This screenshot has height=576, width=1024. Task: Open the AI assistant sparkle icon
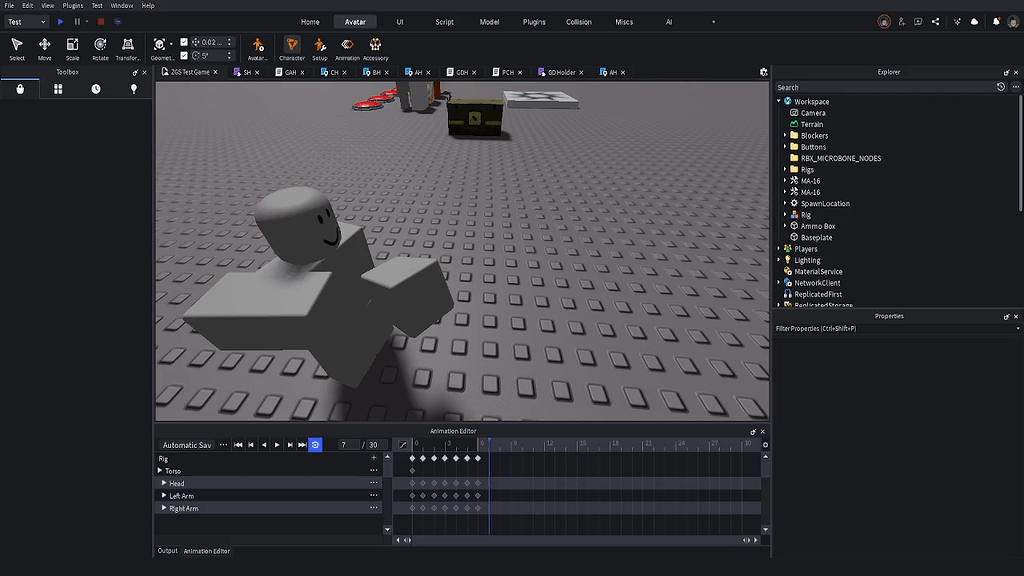coord(957,22)
